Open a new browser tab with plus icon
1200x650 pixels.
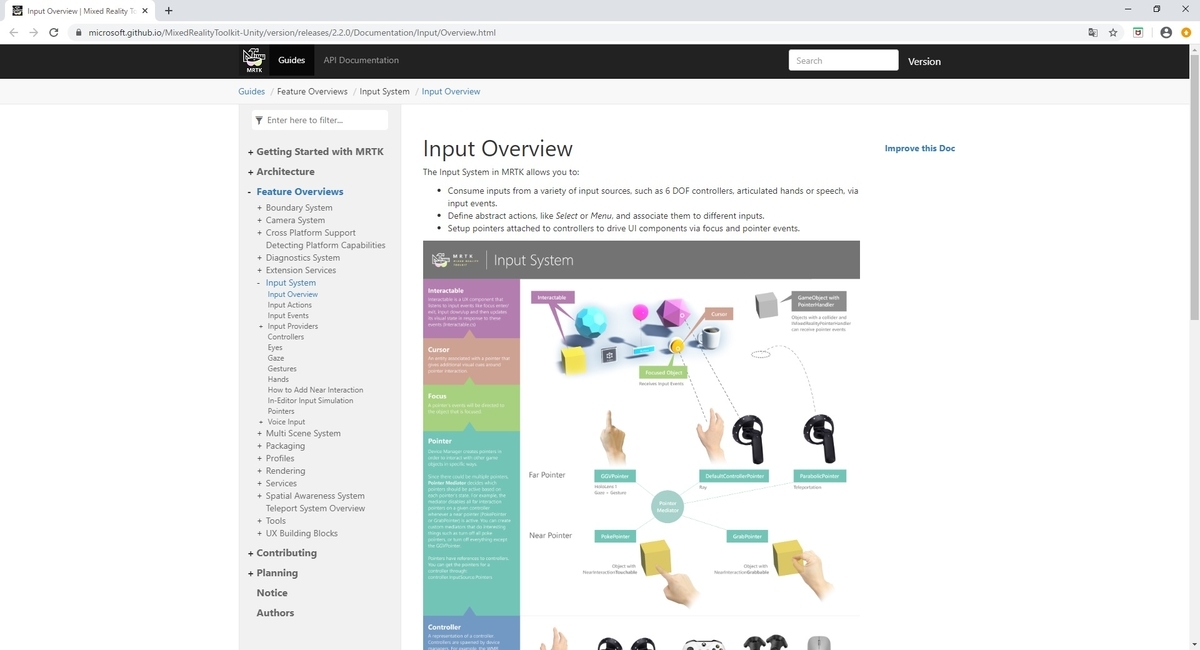pos(168,10)
